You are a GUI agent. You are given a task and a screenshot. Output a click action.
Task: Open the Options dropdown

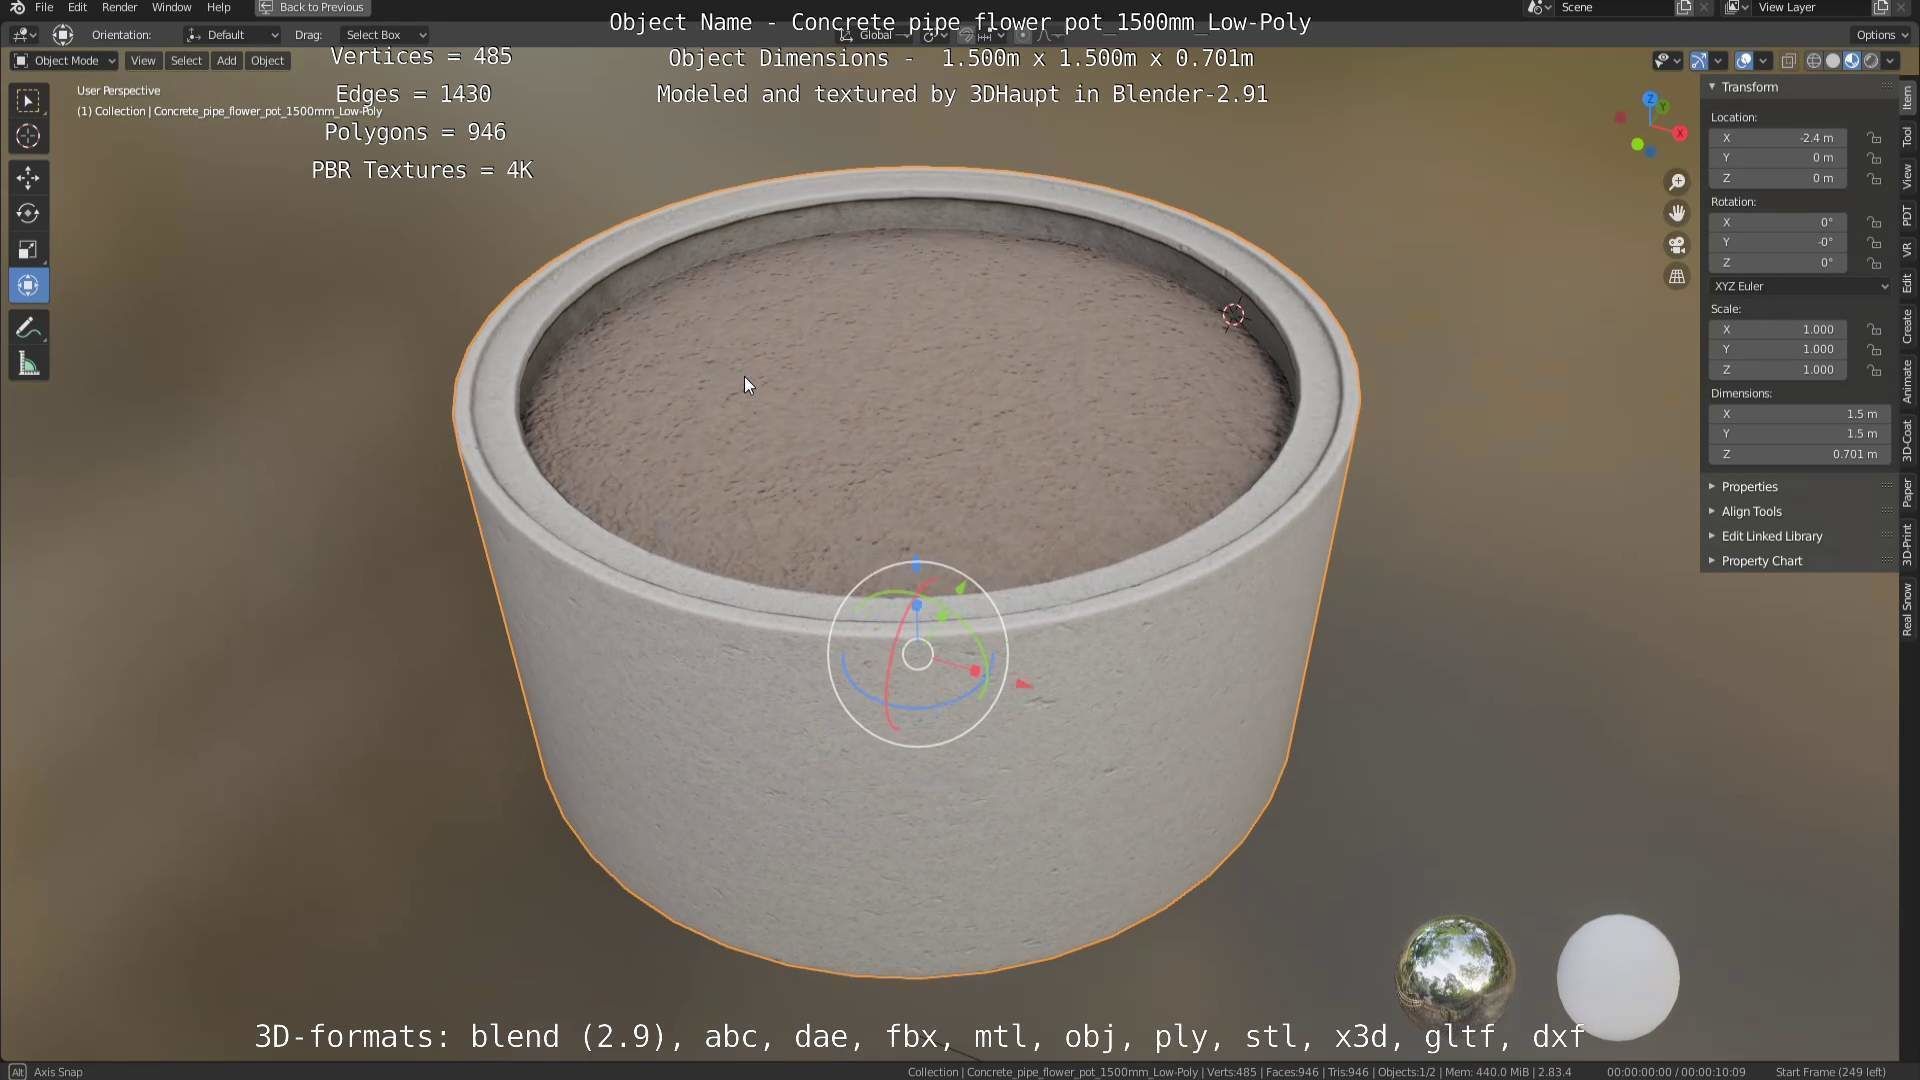(x=1881, y=35)
